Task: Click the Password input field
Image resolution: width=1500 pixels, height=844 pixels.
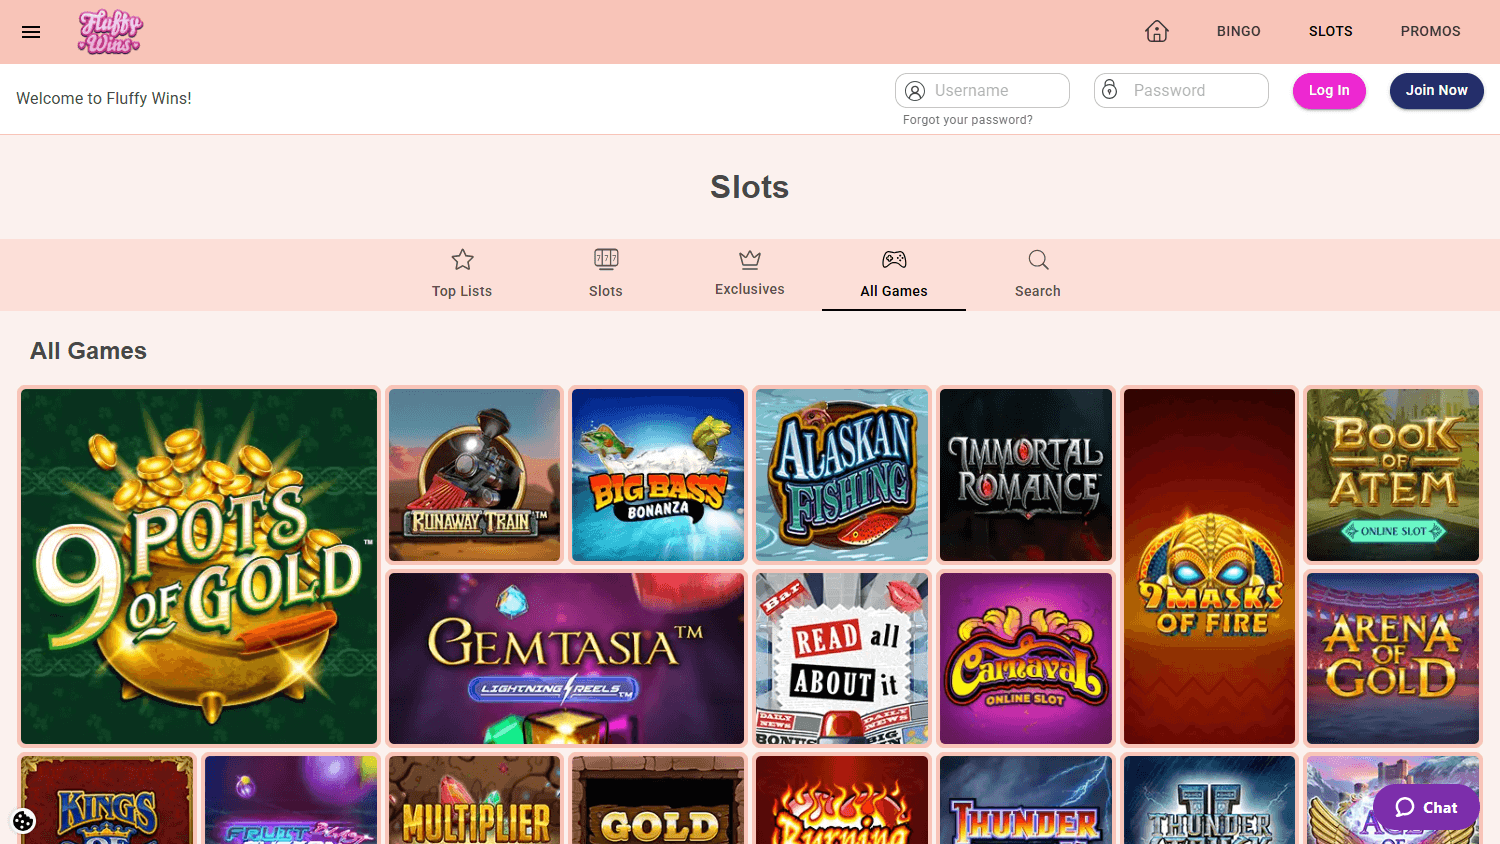Action: (1181, 90)
